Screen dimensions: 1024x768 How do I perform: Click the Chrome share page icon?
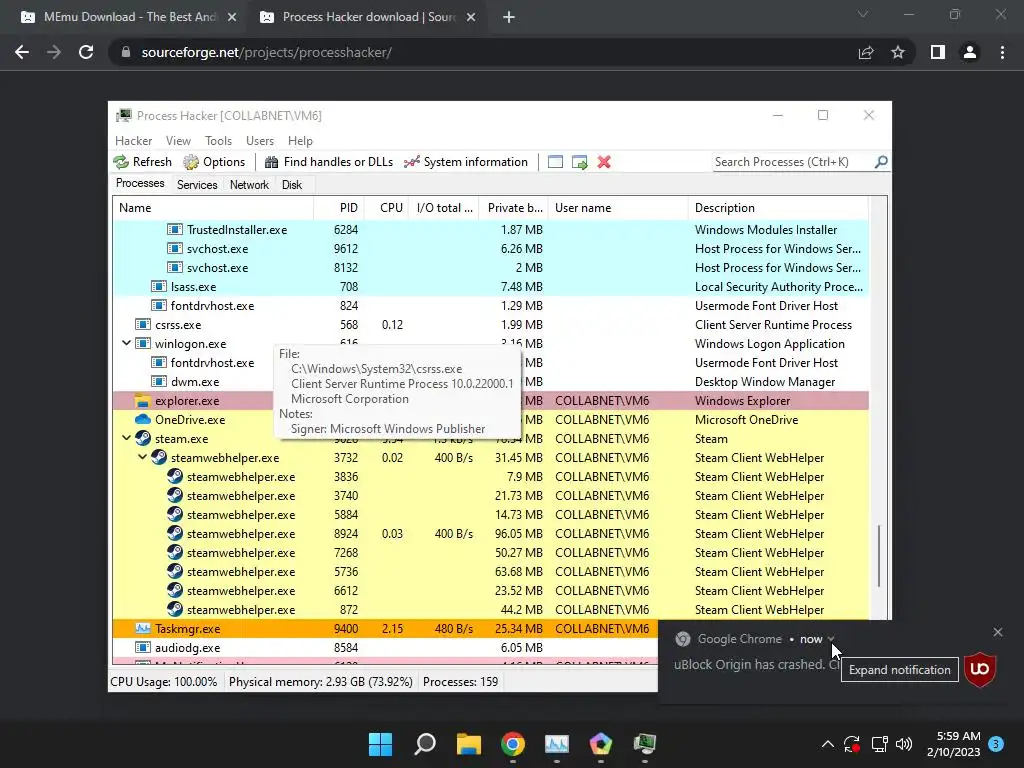pyautogui.click(x=866, y=52)
